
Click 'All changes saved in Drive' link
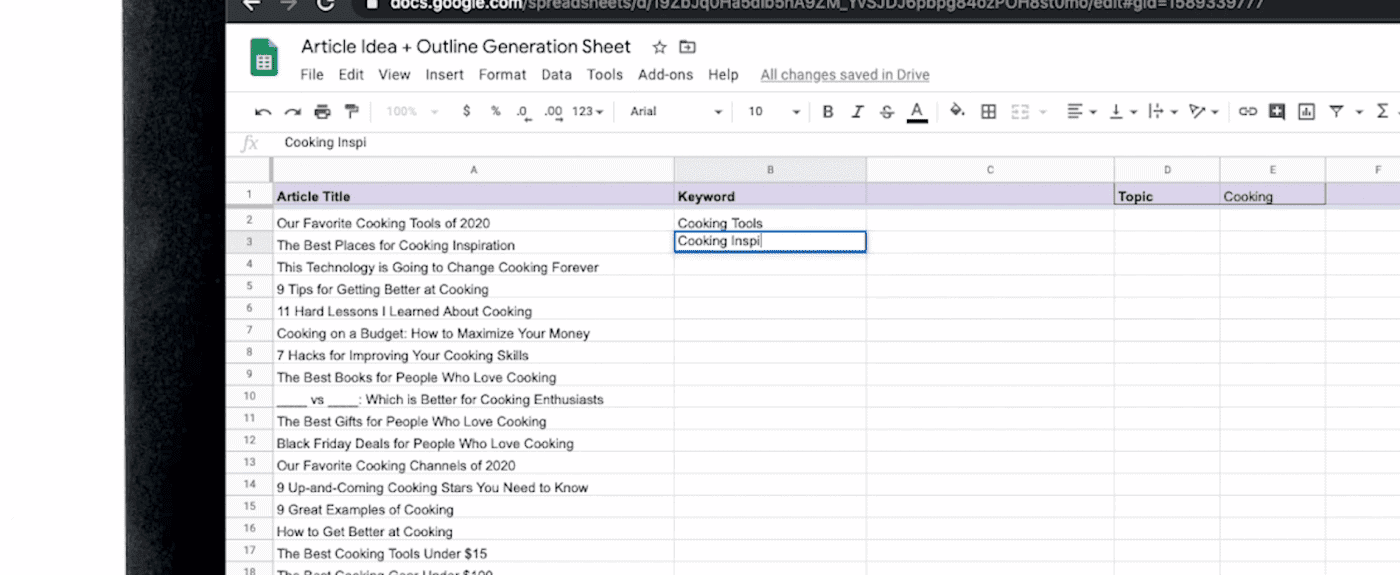tap(844, 75)
